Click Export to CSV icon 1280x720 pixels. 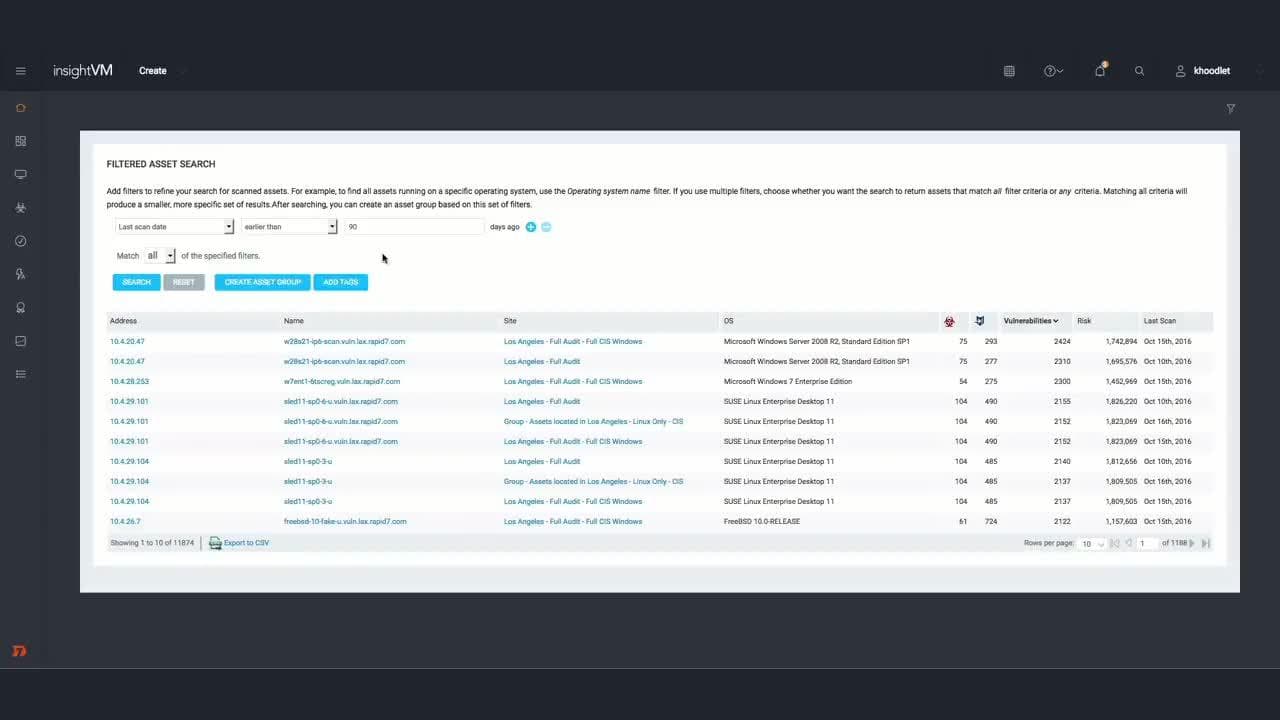pyautogui.click(x=215, y=543)
